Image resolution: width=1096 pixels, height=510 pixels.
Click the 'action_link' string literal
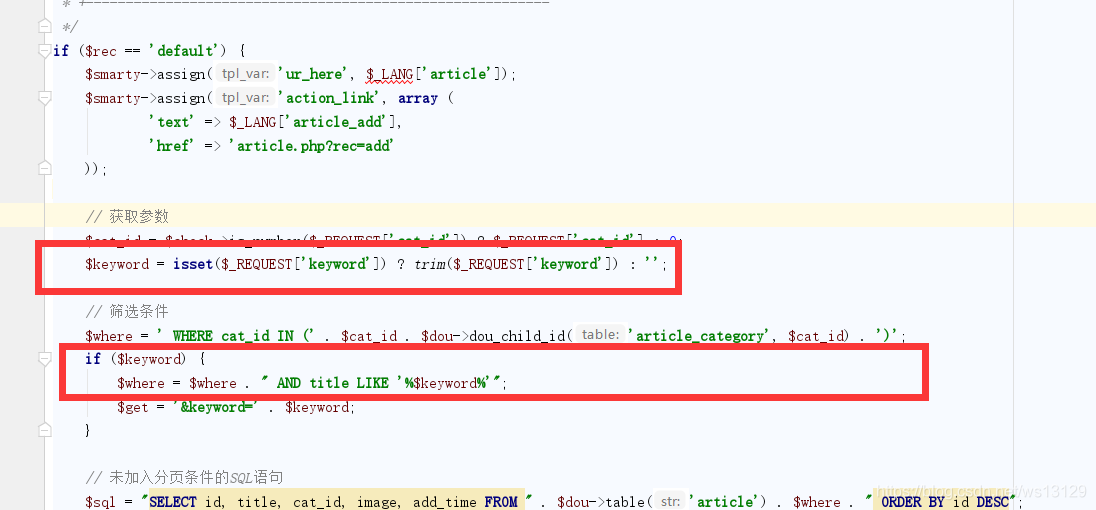[x=333, y=98]
